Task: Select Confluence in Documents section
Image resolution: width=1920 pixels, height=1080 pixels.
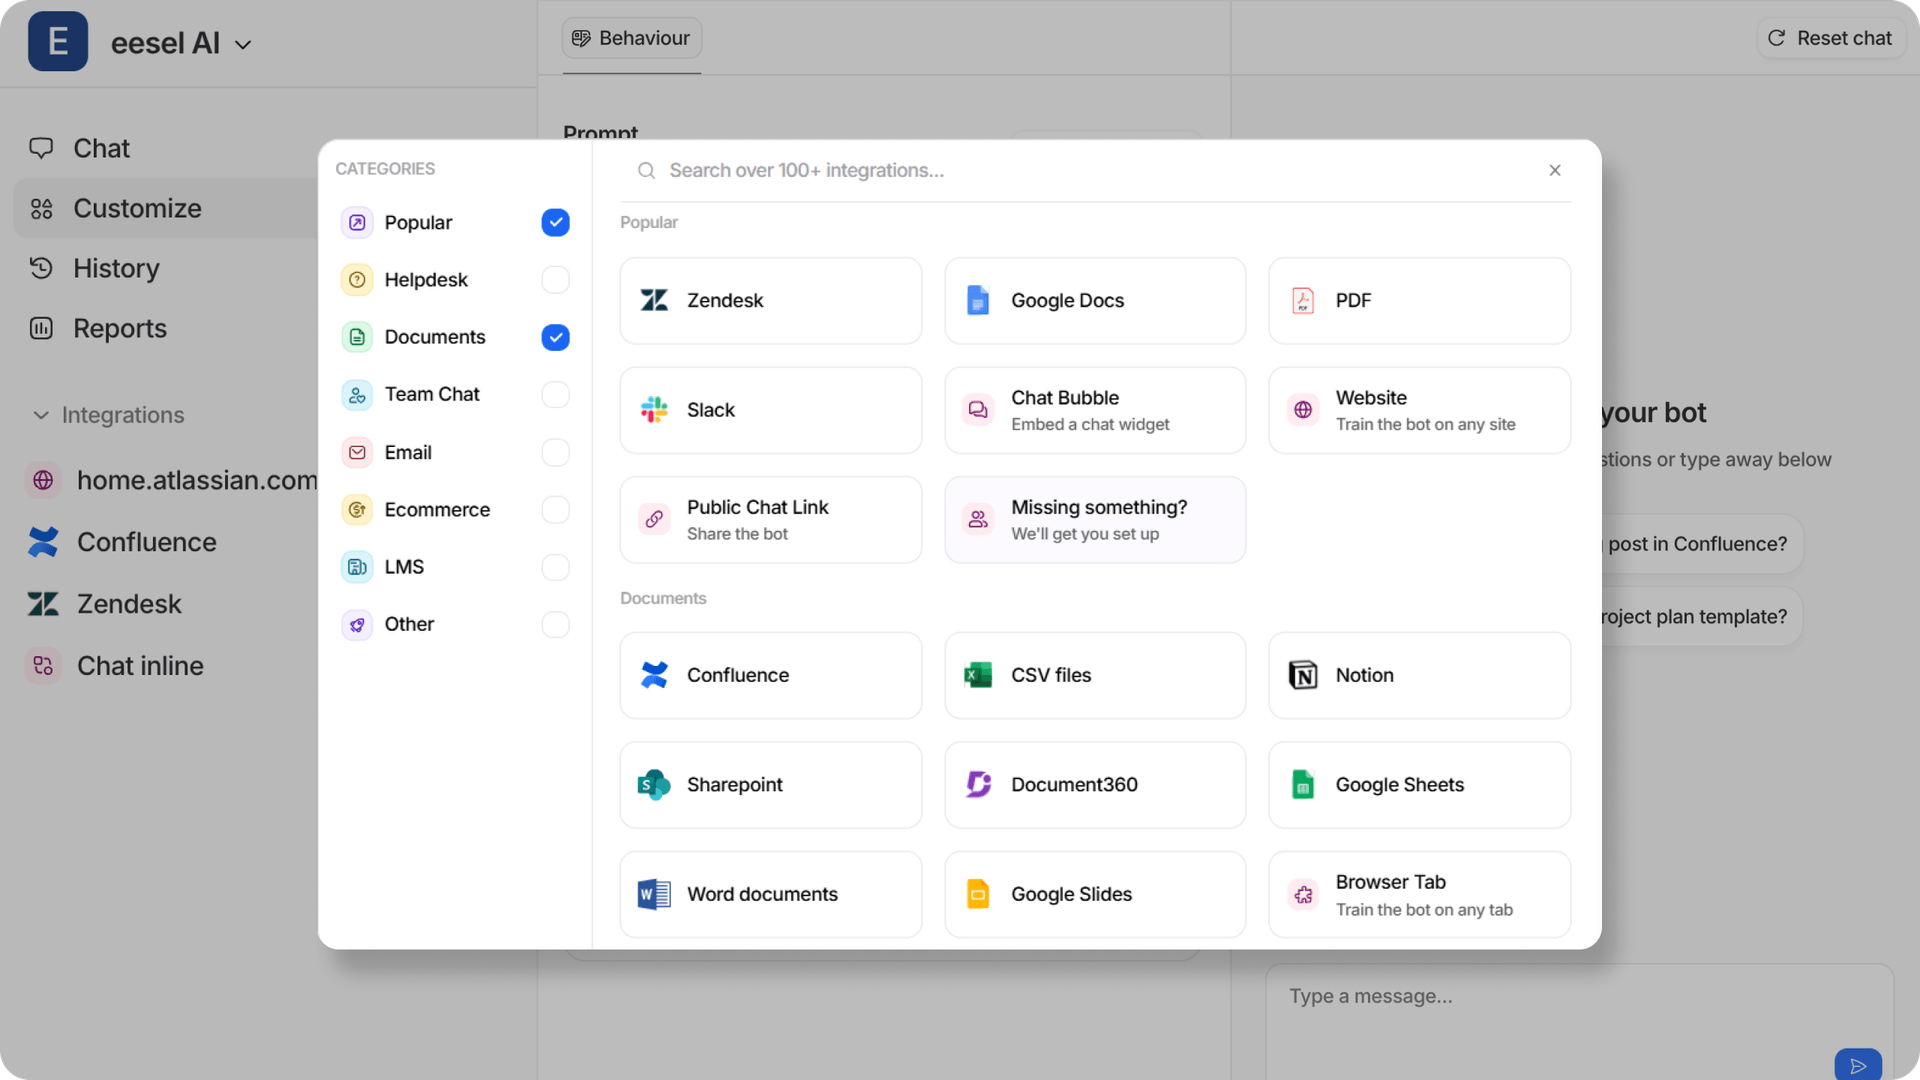Action: tap(770, 675)
